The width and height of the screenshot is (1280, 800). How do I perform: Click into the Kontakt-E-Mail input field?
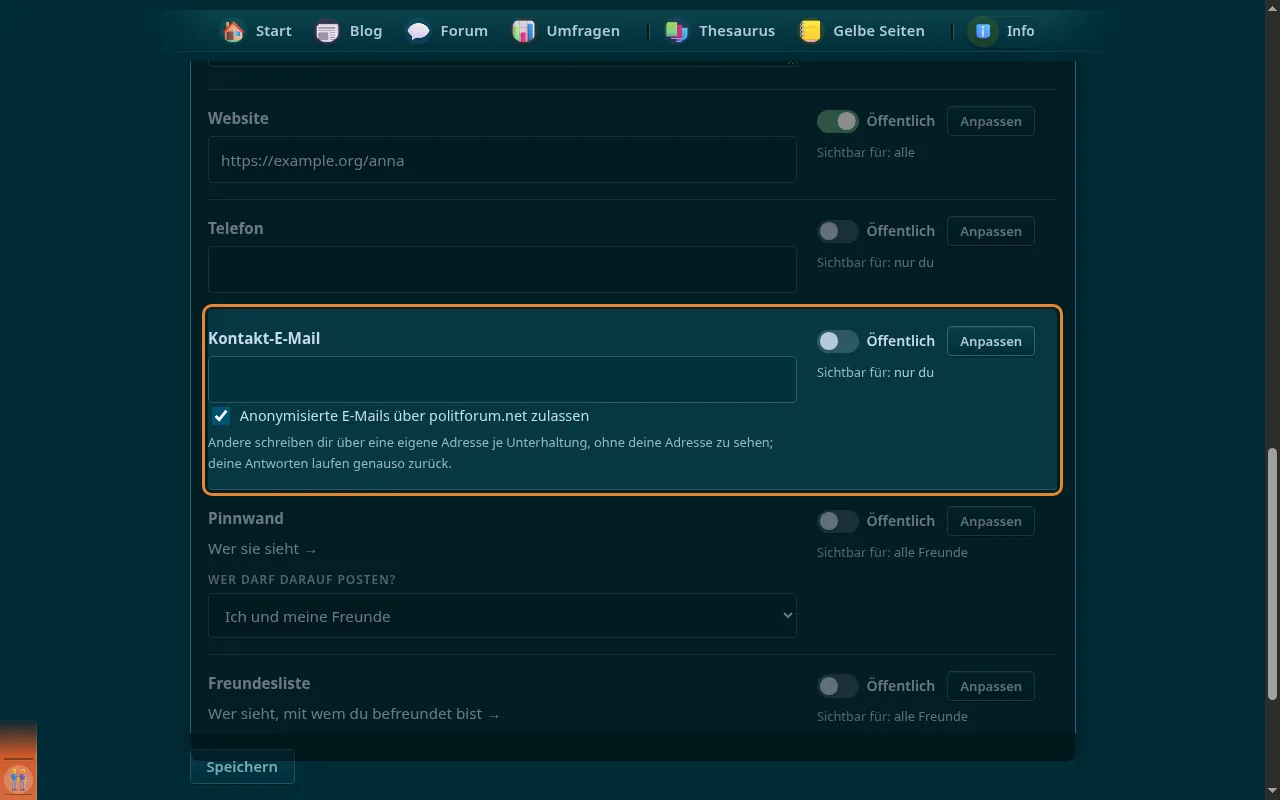[x=502, y=379]
